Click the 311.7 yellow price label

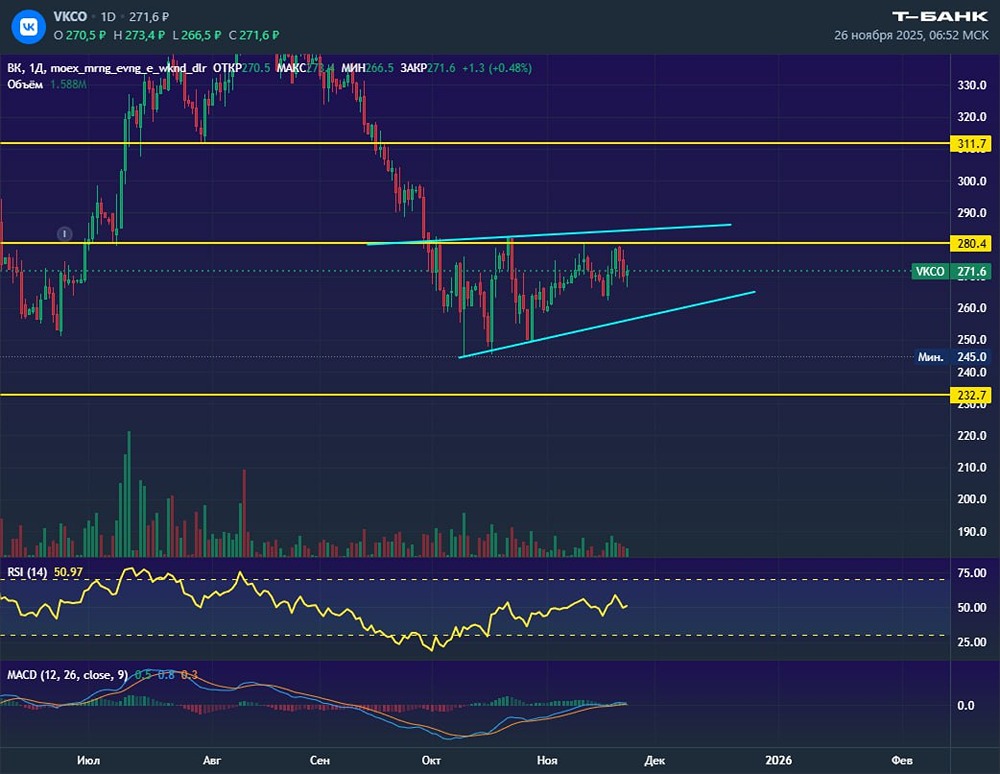click(x=971, y=144)
